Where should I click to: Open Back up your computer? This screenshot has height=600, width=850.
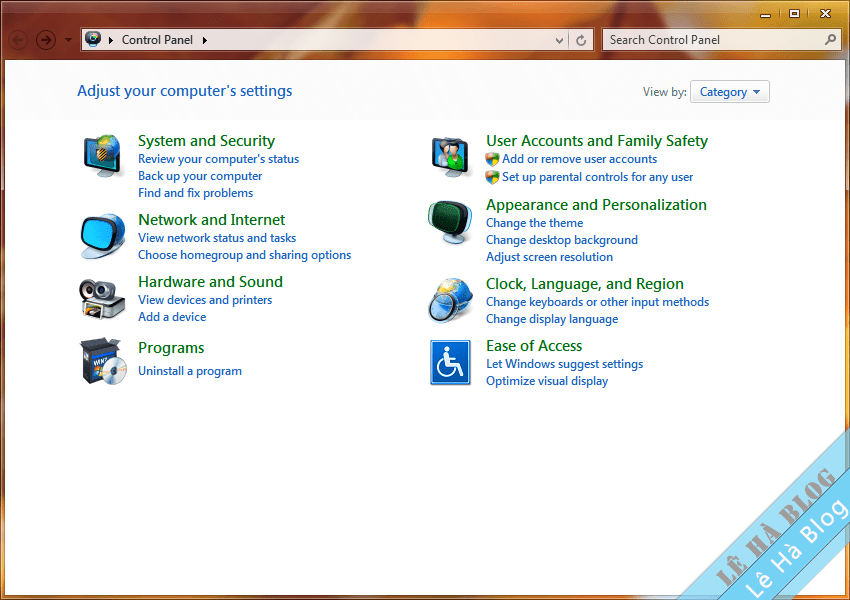point(200,176)
